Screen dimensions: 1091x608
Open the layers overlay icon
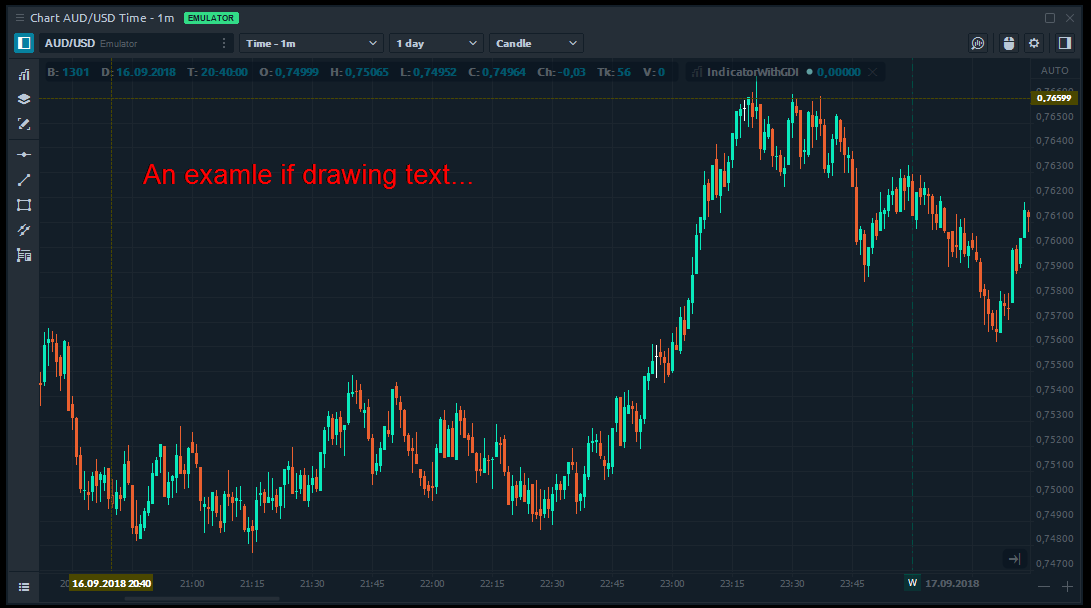click(x=24, y=99)
